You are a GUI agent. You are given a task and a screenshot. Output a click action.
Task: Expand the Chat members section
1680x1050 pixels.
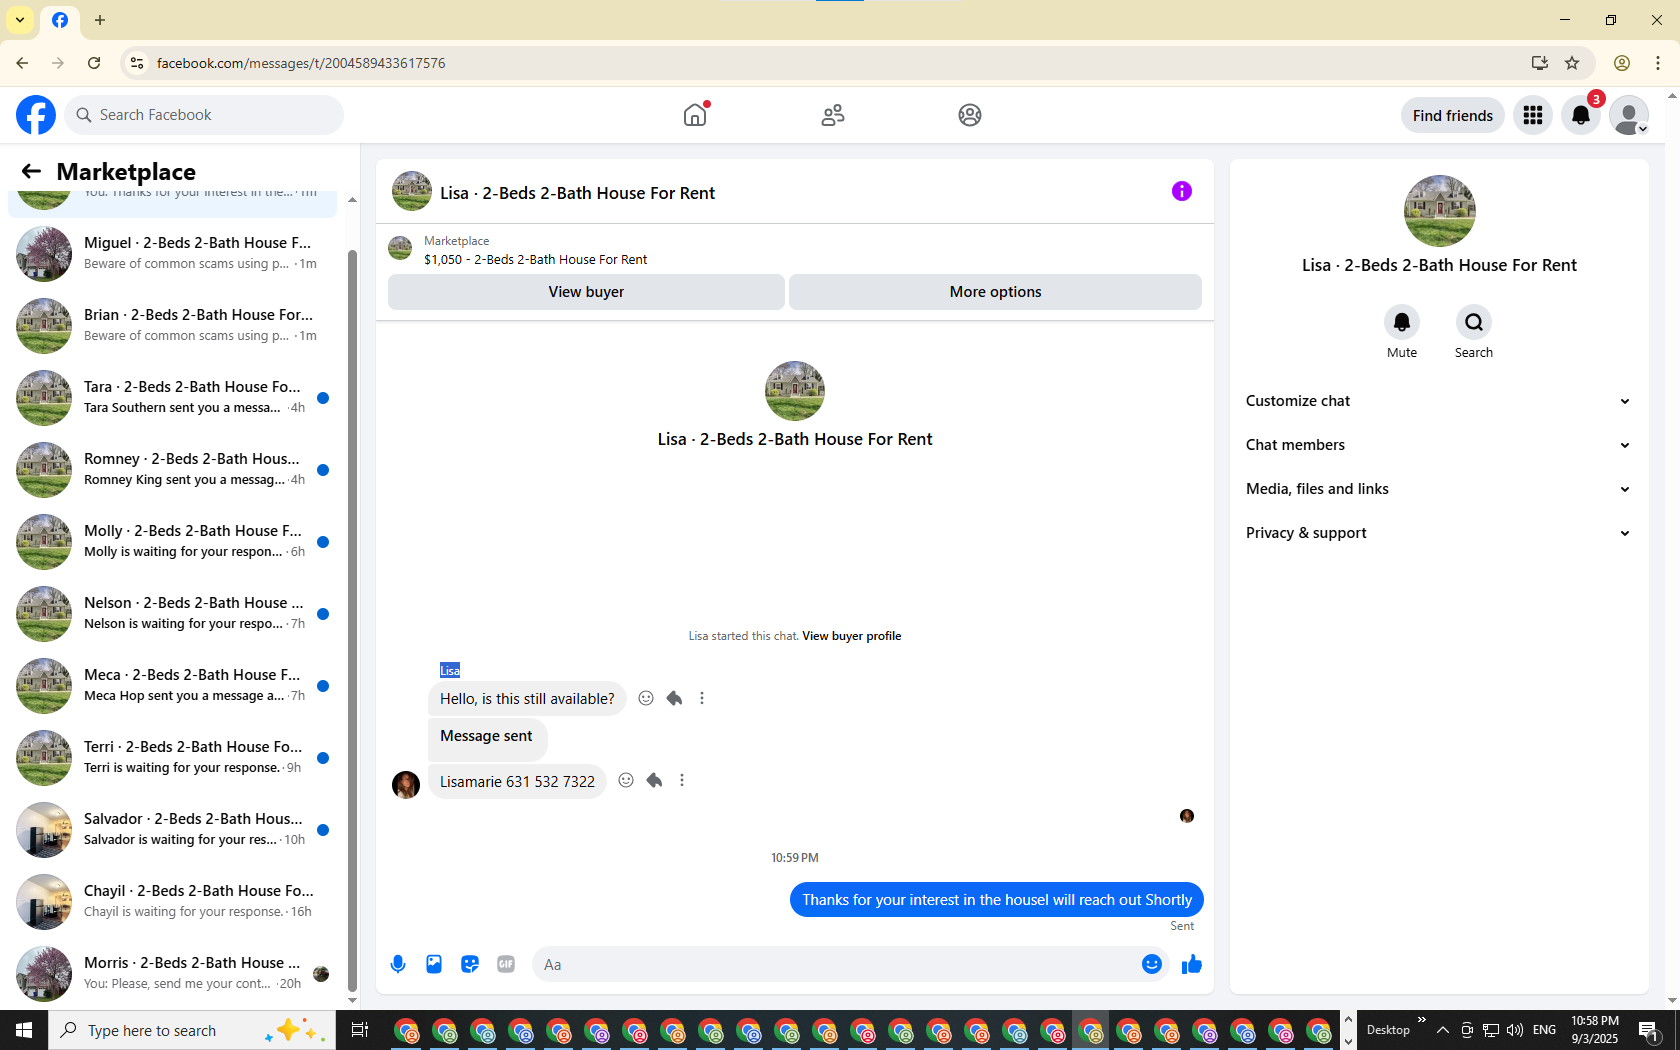pyautogui.click(x=1439, y=445)
